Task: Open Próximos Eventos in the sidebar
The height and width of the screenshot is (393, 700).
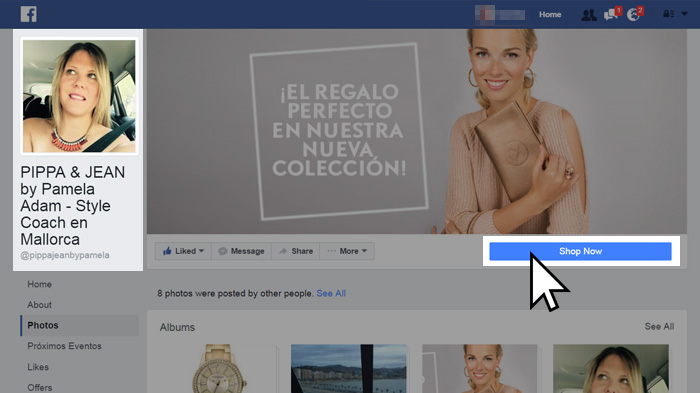Action: pos(64,346)
